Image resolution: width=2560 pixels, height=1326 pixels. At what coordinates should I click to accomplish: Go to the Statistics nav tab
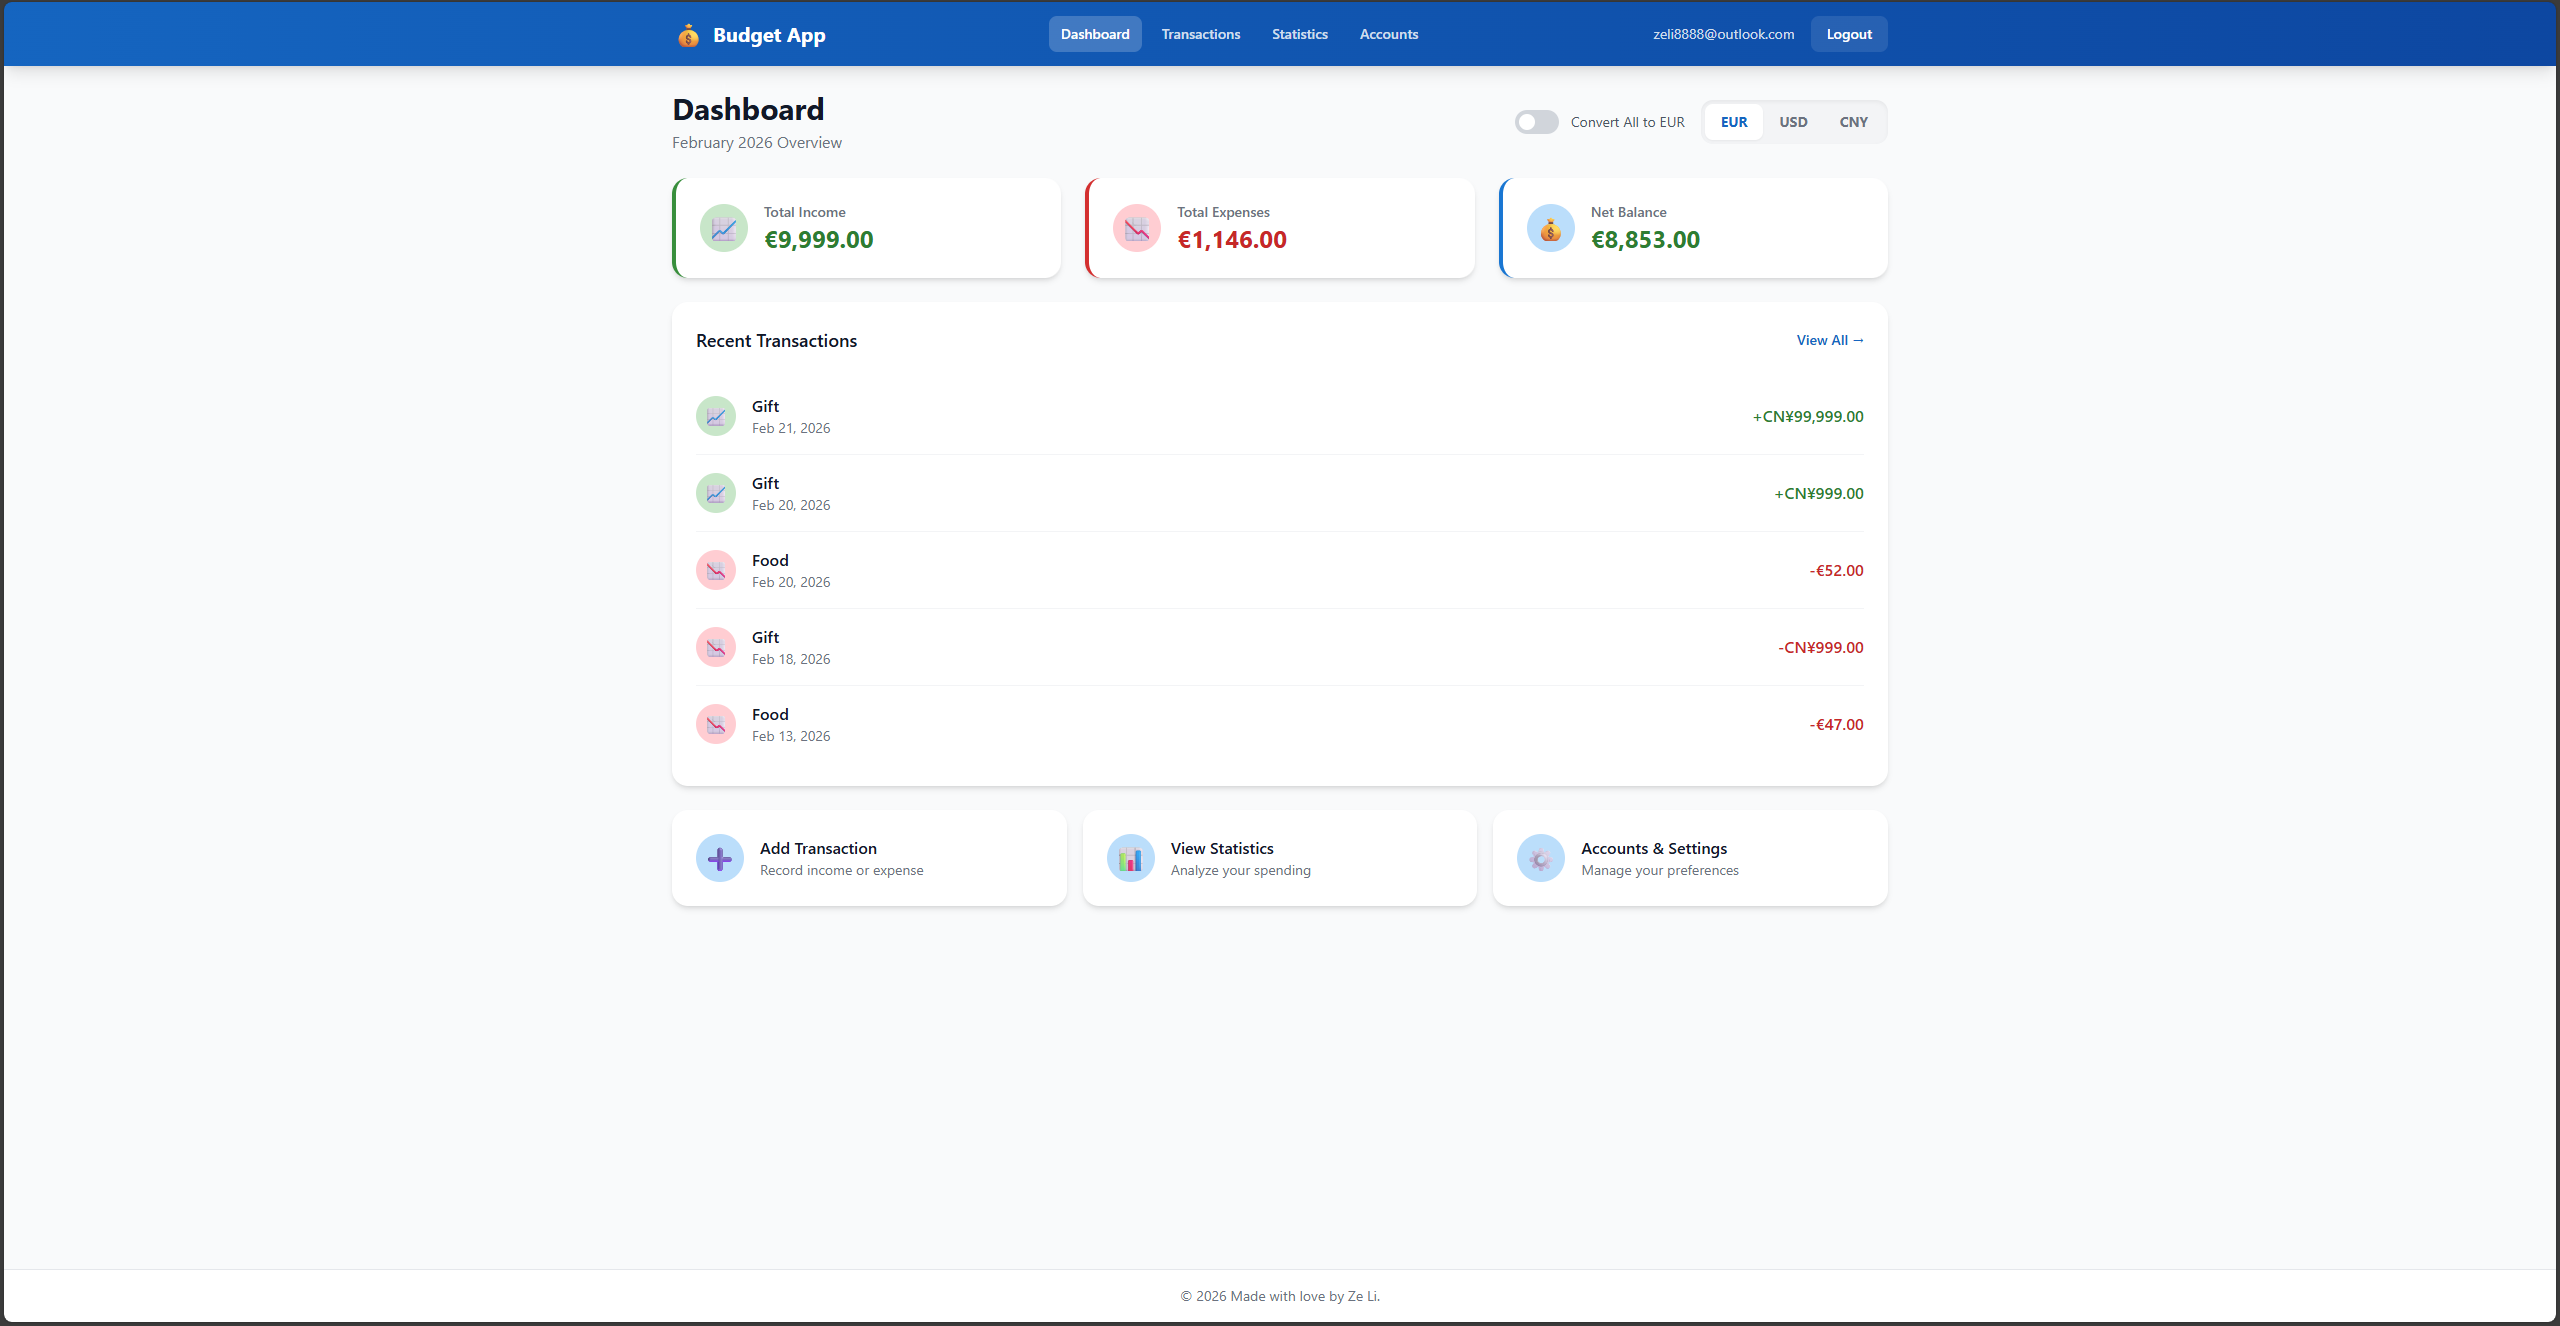(1299, 34)
